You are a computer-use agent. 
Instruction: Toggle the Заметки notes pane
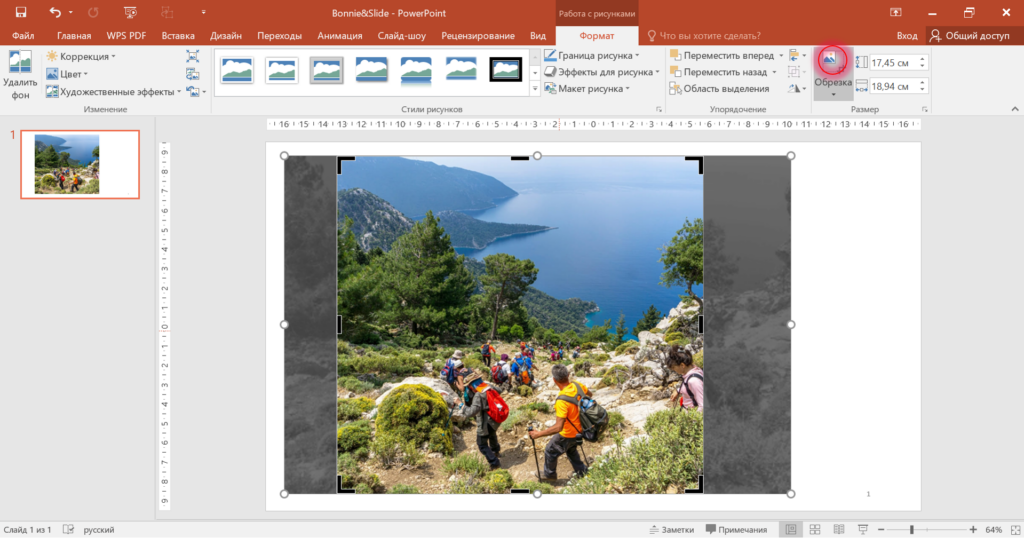672,530
